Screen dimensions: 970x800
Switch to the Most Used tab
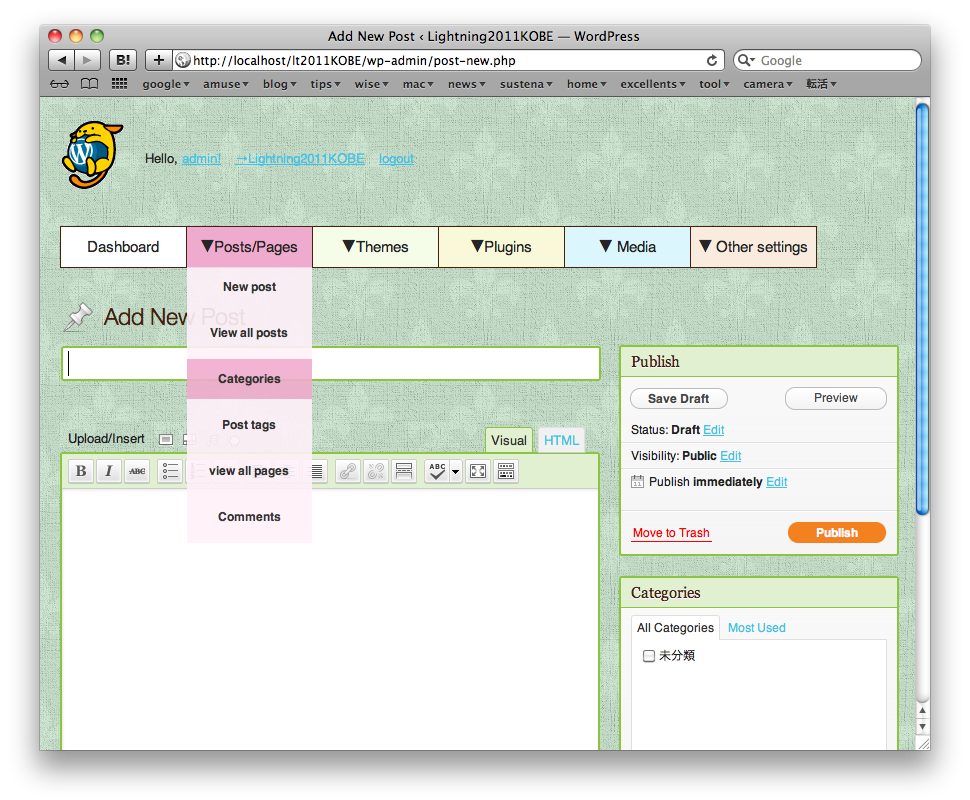point(757,627)
